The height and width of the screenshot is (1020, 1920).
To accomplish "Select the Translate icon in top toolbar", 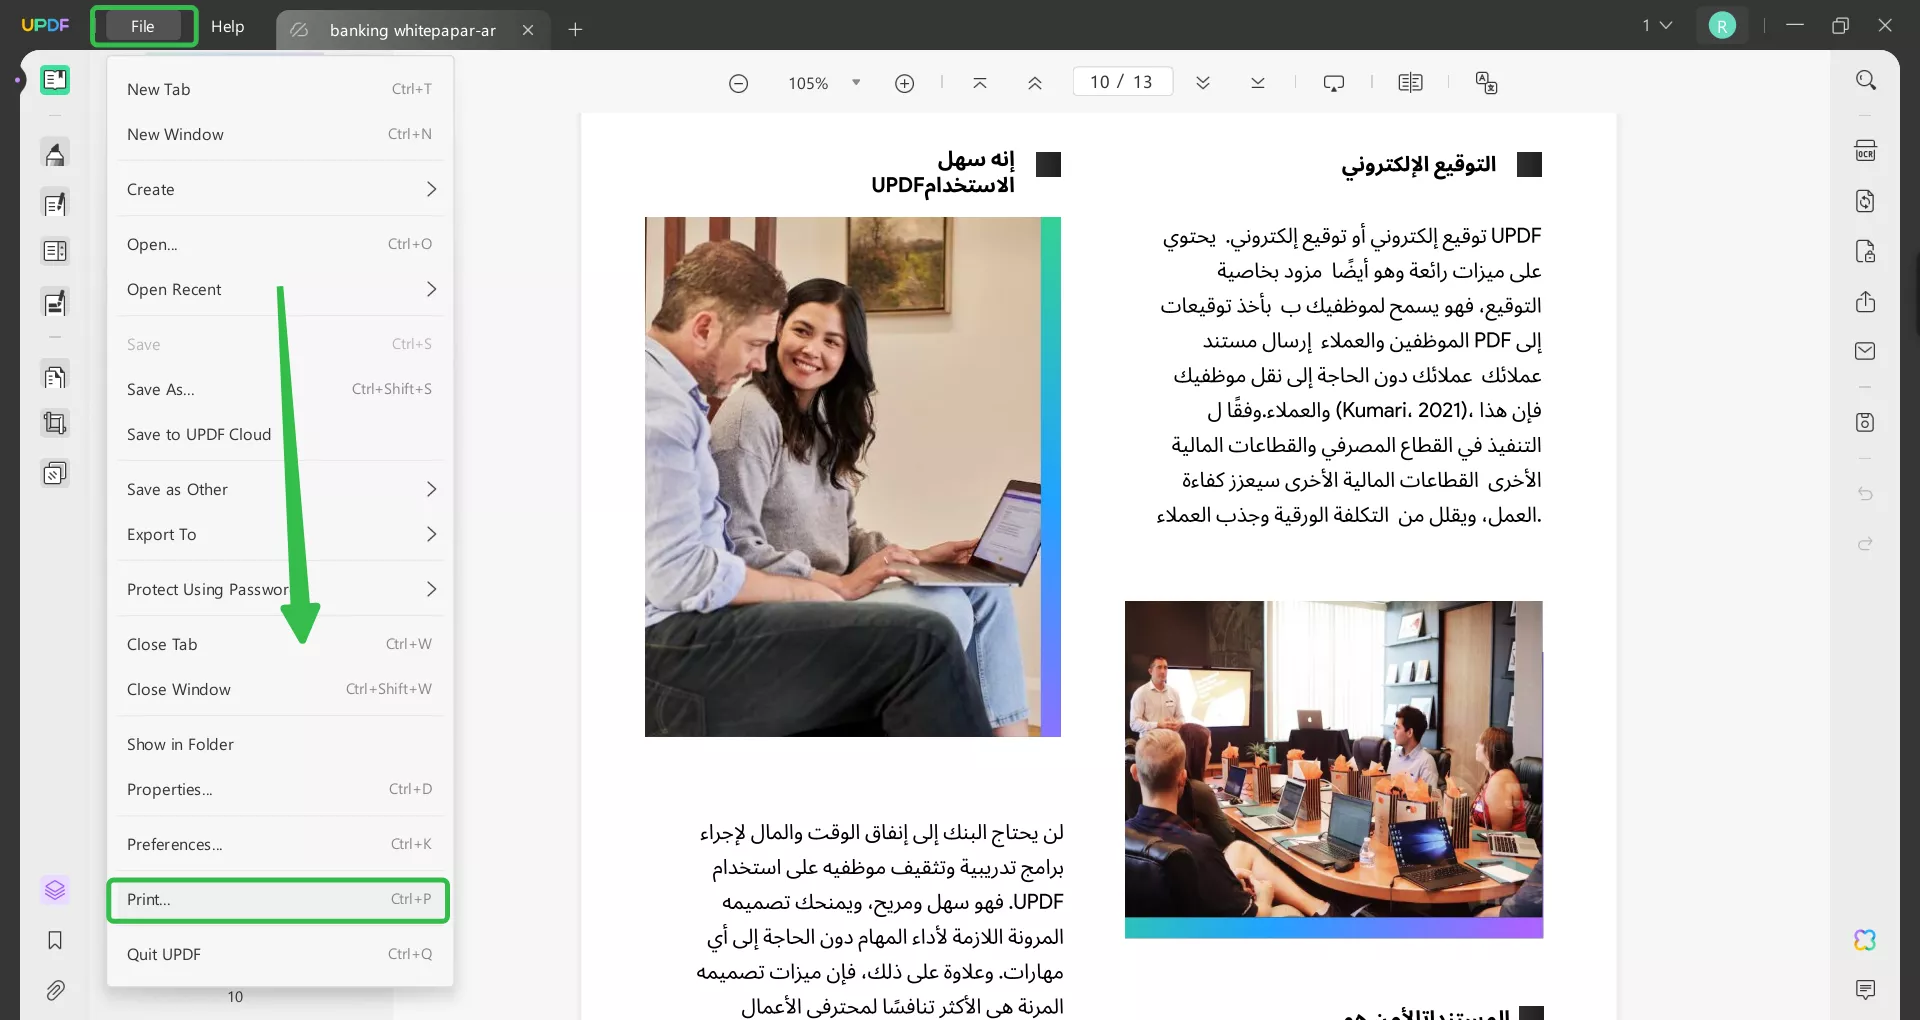I will 1487,83.
